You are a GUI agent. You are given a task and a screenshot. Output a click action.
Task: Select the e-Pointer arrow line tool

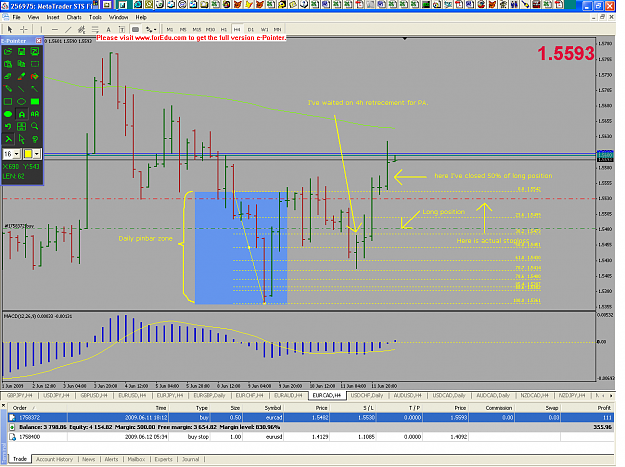(35, 89)
